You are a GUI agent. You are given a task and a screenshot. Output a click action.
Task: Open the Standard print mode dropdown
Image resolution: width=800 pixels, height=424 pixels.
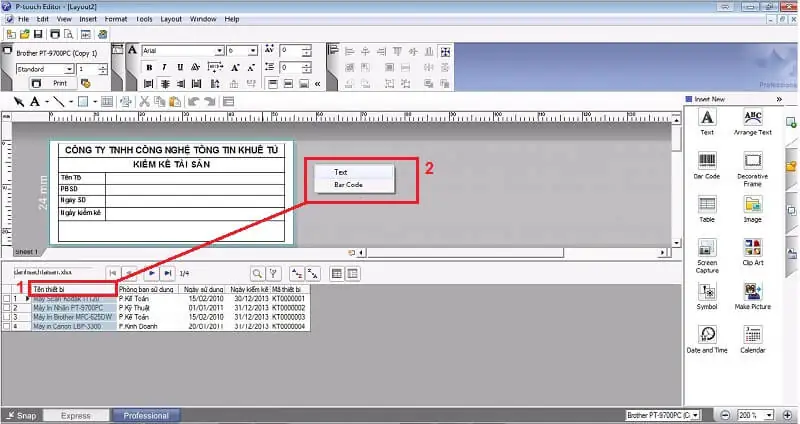click(70, 69)
